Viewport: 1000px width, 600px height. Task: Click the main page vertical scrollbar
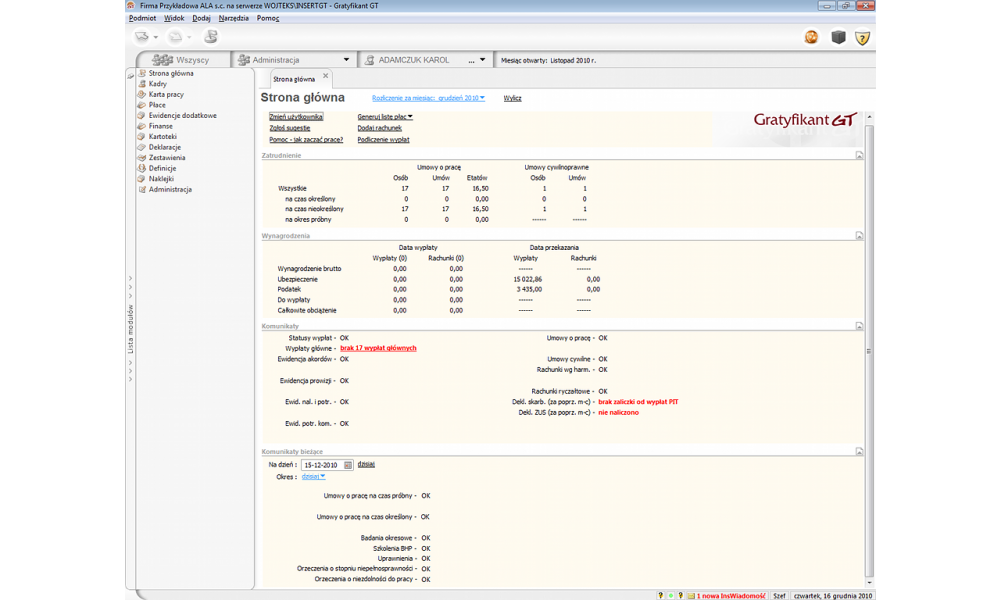coord(869,349)
